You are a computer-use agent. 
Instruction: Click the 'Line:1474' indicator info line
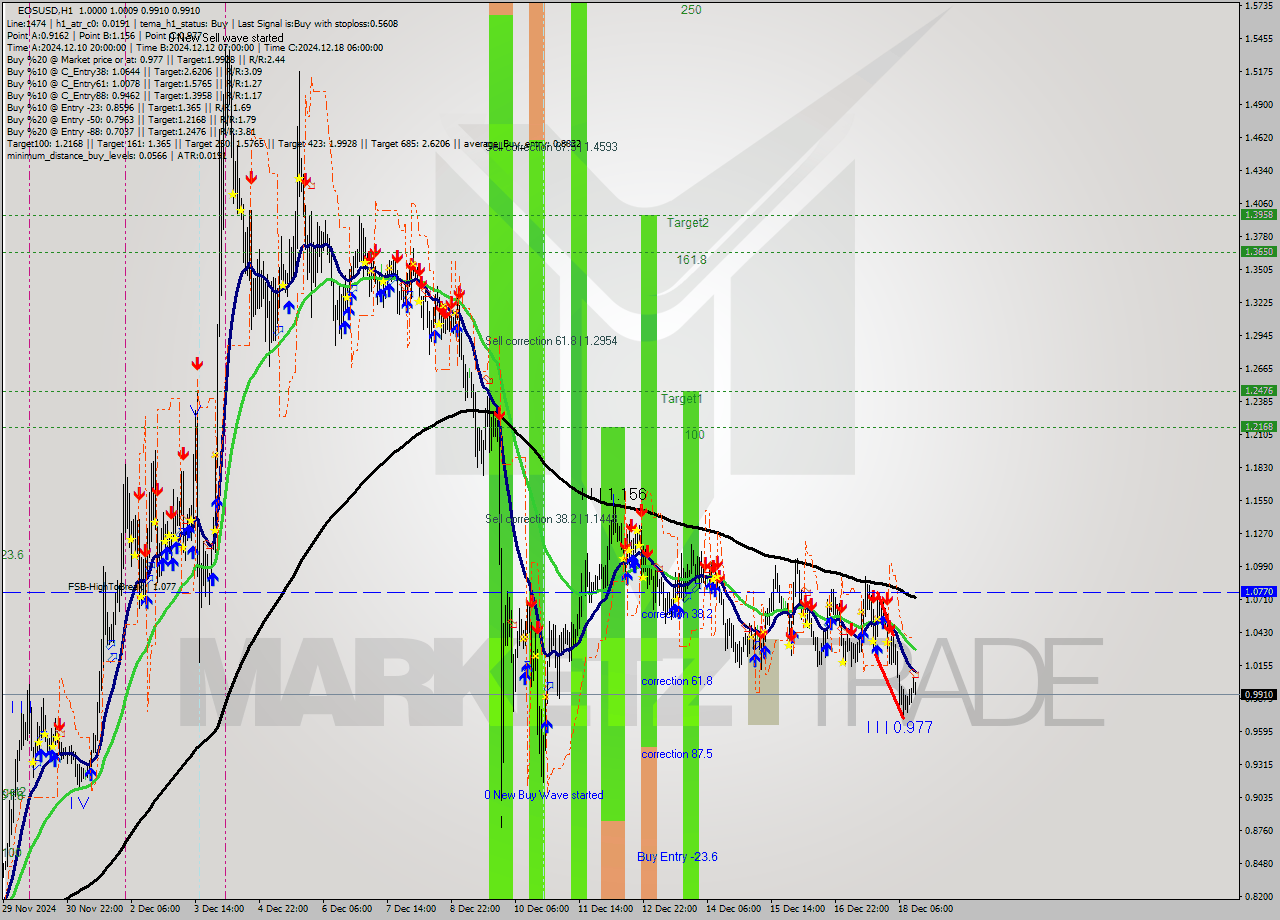pos(202,23)
